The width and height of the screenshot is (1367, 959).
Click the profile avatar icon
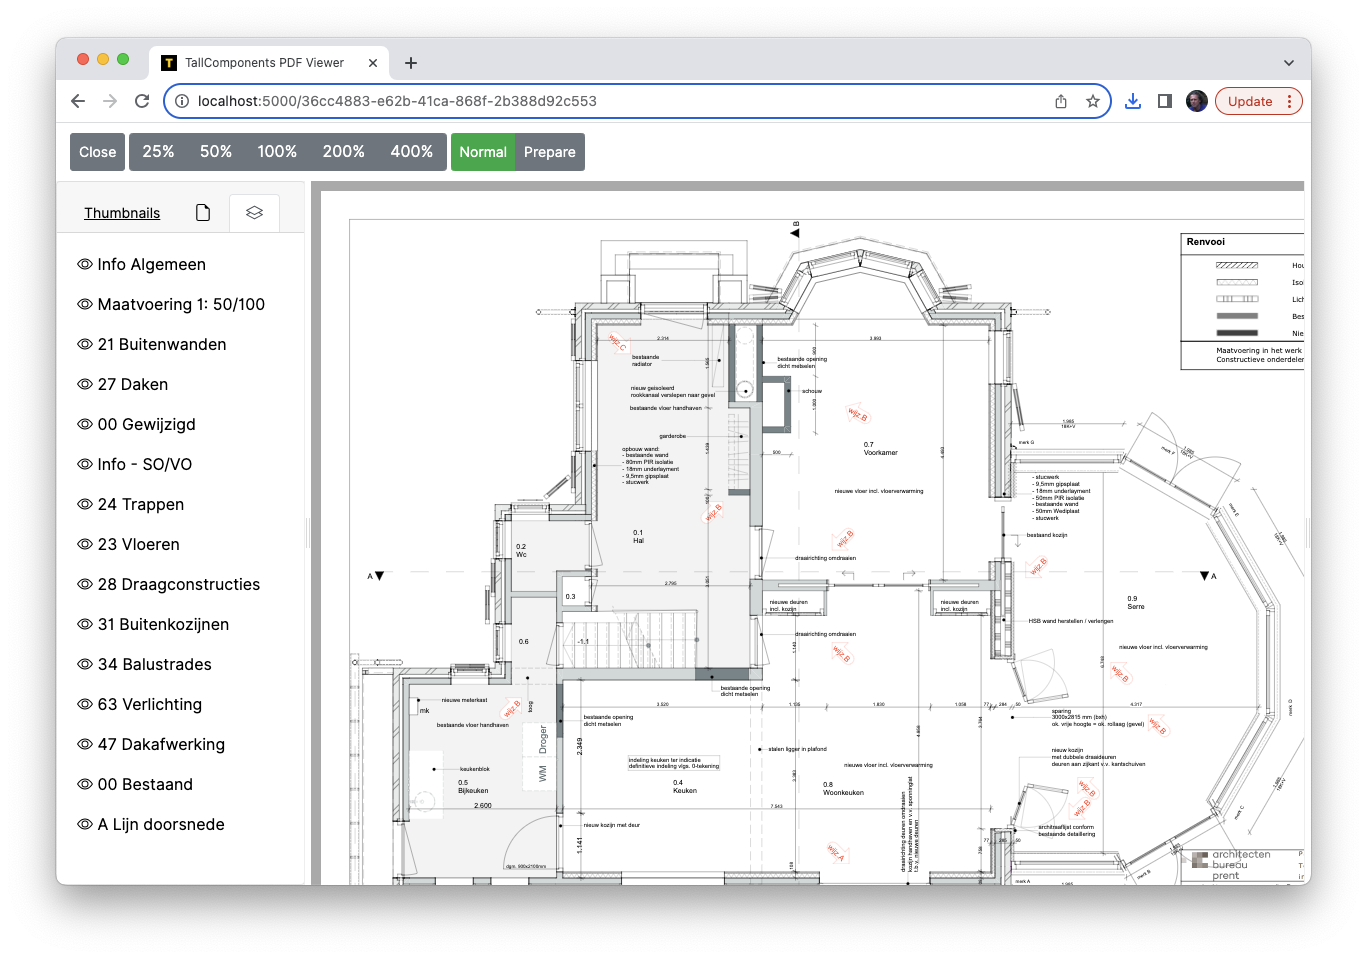click(x=1196, y=101)
